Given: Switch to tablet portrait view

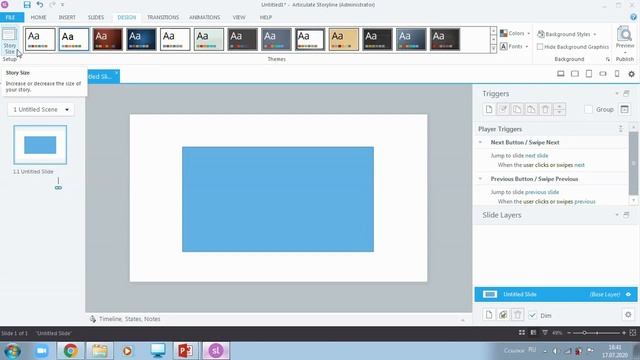Looking at the screenshot, I should coord(589,74).
